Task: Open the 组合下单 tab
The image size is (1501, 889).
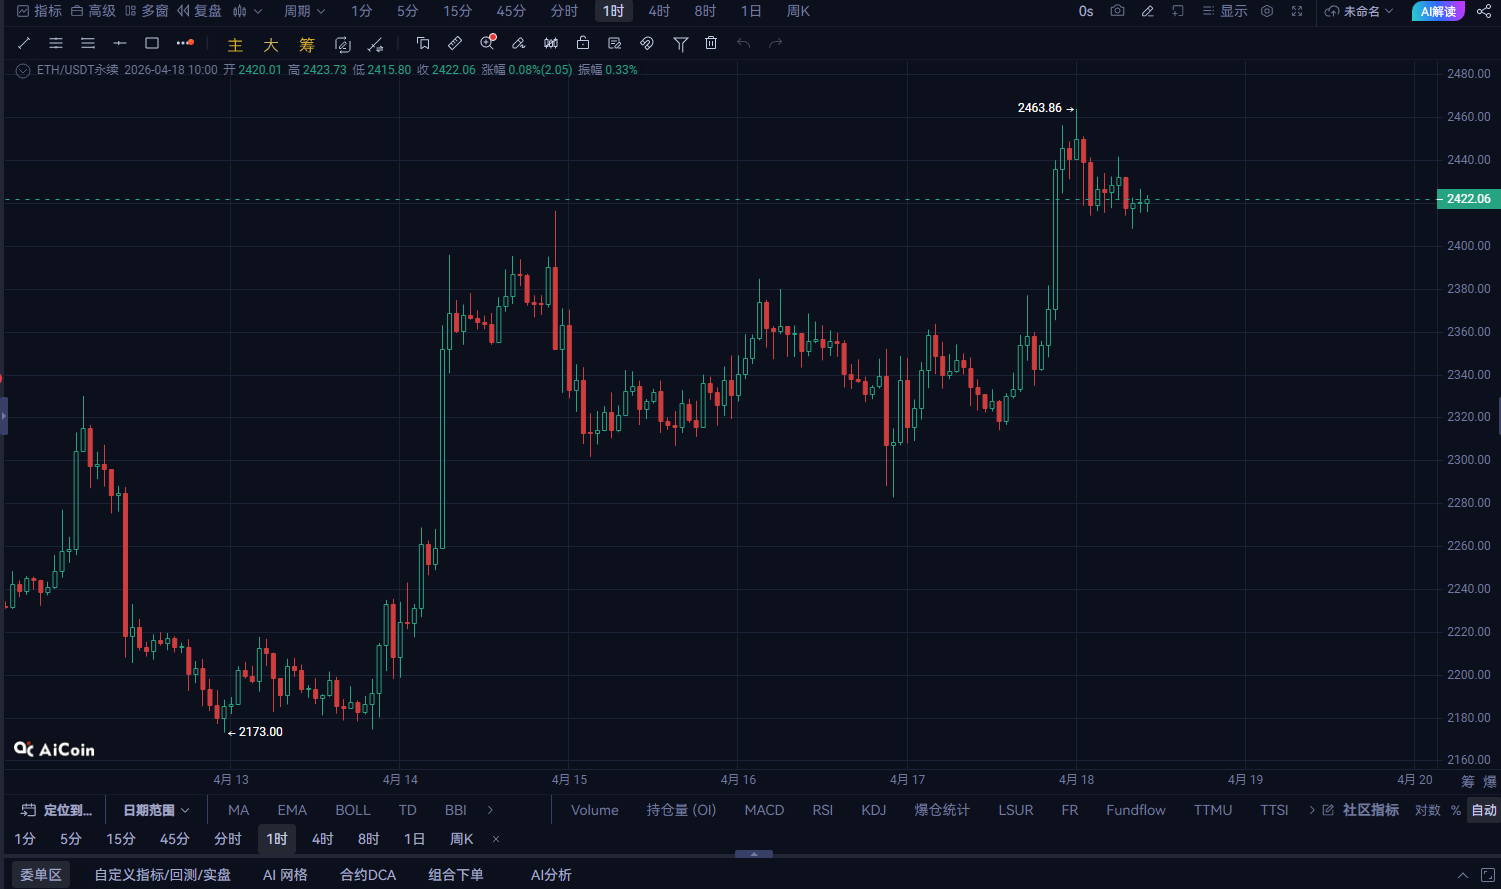Action: pyautogui.click(x=456, y=875)
